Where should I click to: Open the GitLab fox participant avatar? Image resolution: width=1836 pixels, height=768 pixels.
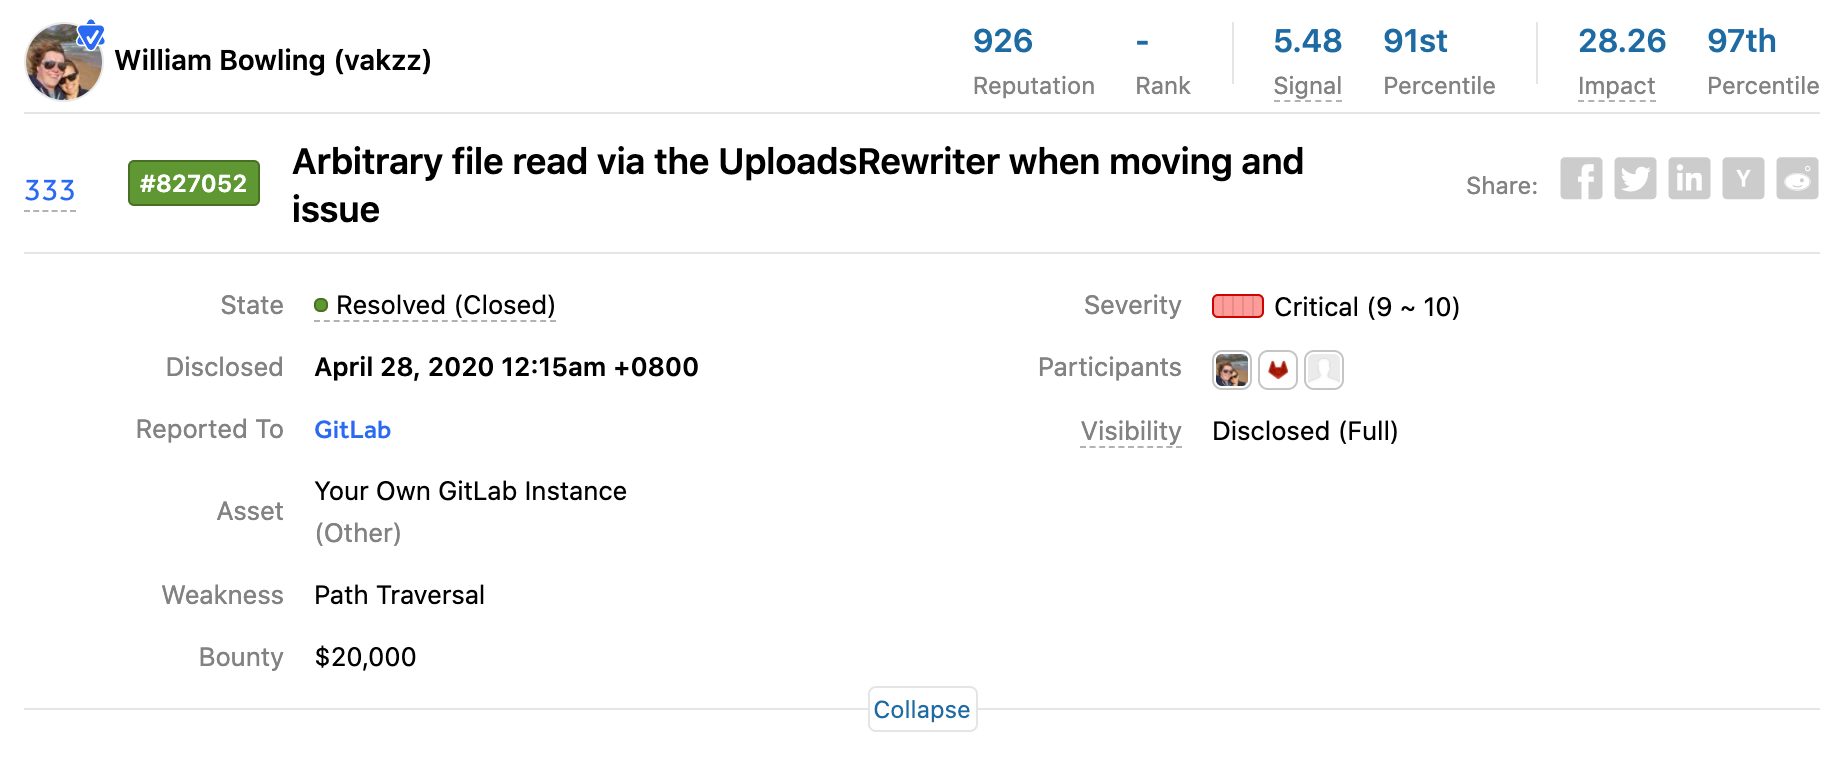coord(1278,370)
